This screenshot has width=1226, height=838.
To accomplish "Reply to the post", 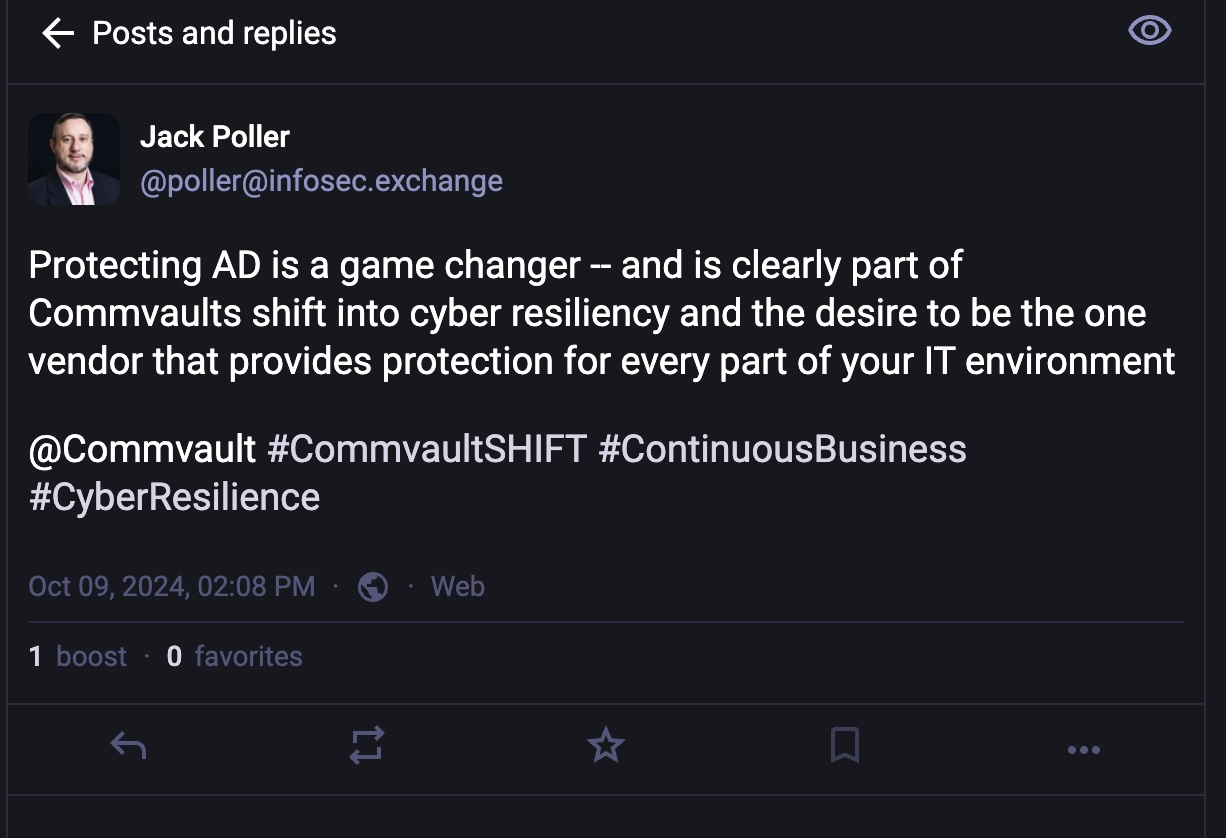I will (x=128, y=745).
